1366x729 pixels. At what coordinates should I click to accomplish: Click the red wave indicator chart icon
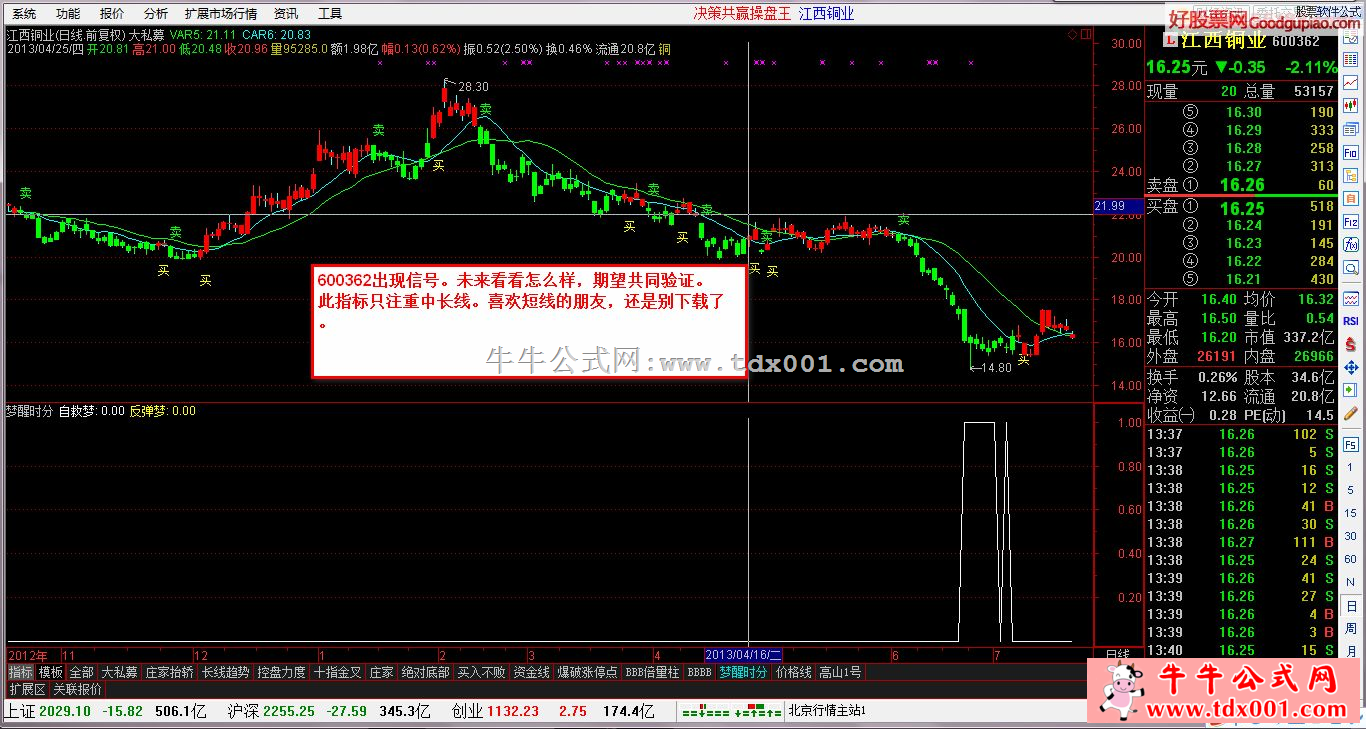click(1350, 299)
